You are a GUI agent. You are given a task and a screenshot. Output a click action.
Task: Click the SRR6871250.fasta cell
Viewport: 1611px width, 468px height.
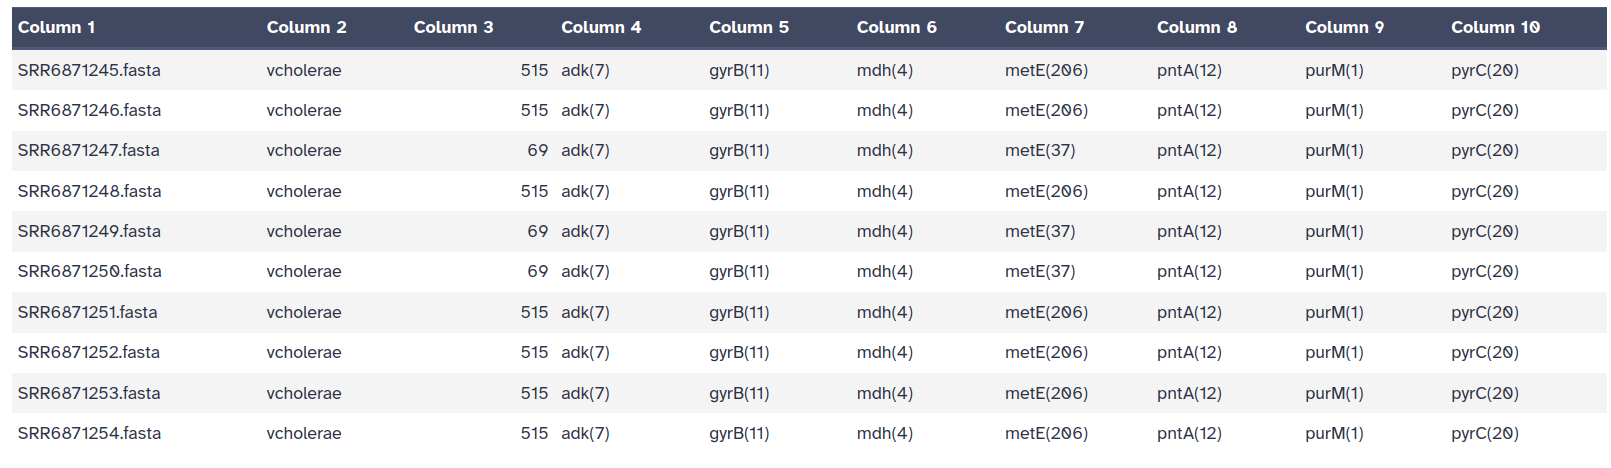coord(89,271)
